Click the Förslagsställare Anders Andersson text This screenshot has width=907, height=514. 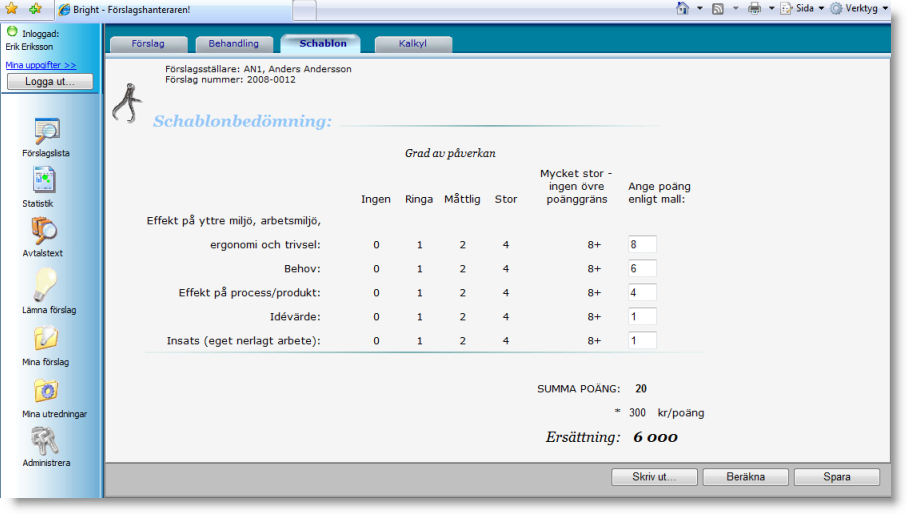[x=258, y=69]
